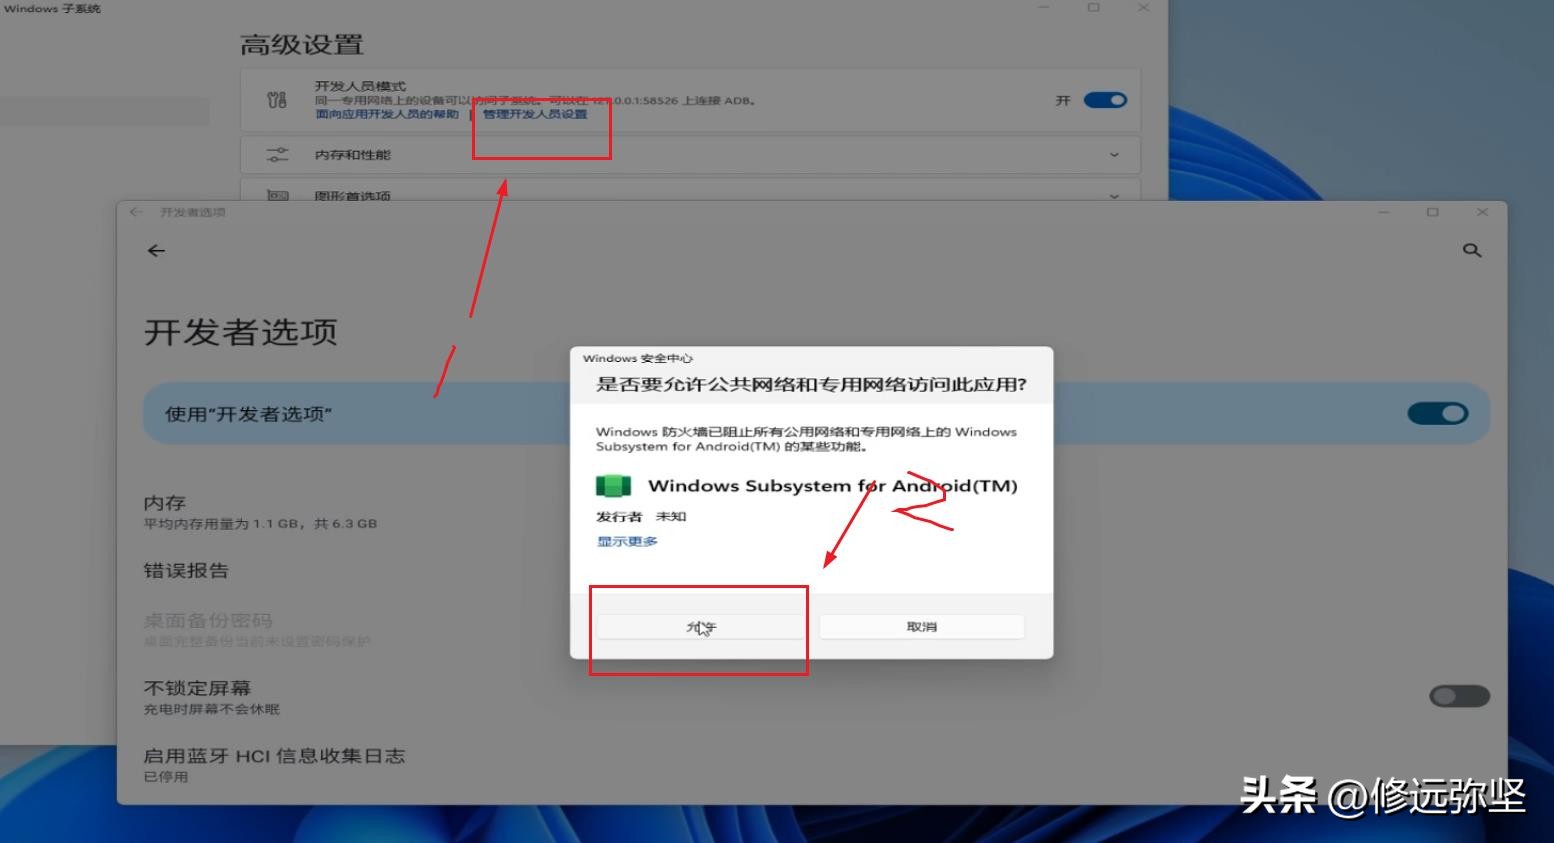Open 管理开发人员设置 link

tap(535, 114)
